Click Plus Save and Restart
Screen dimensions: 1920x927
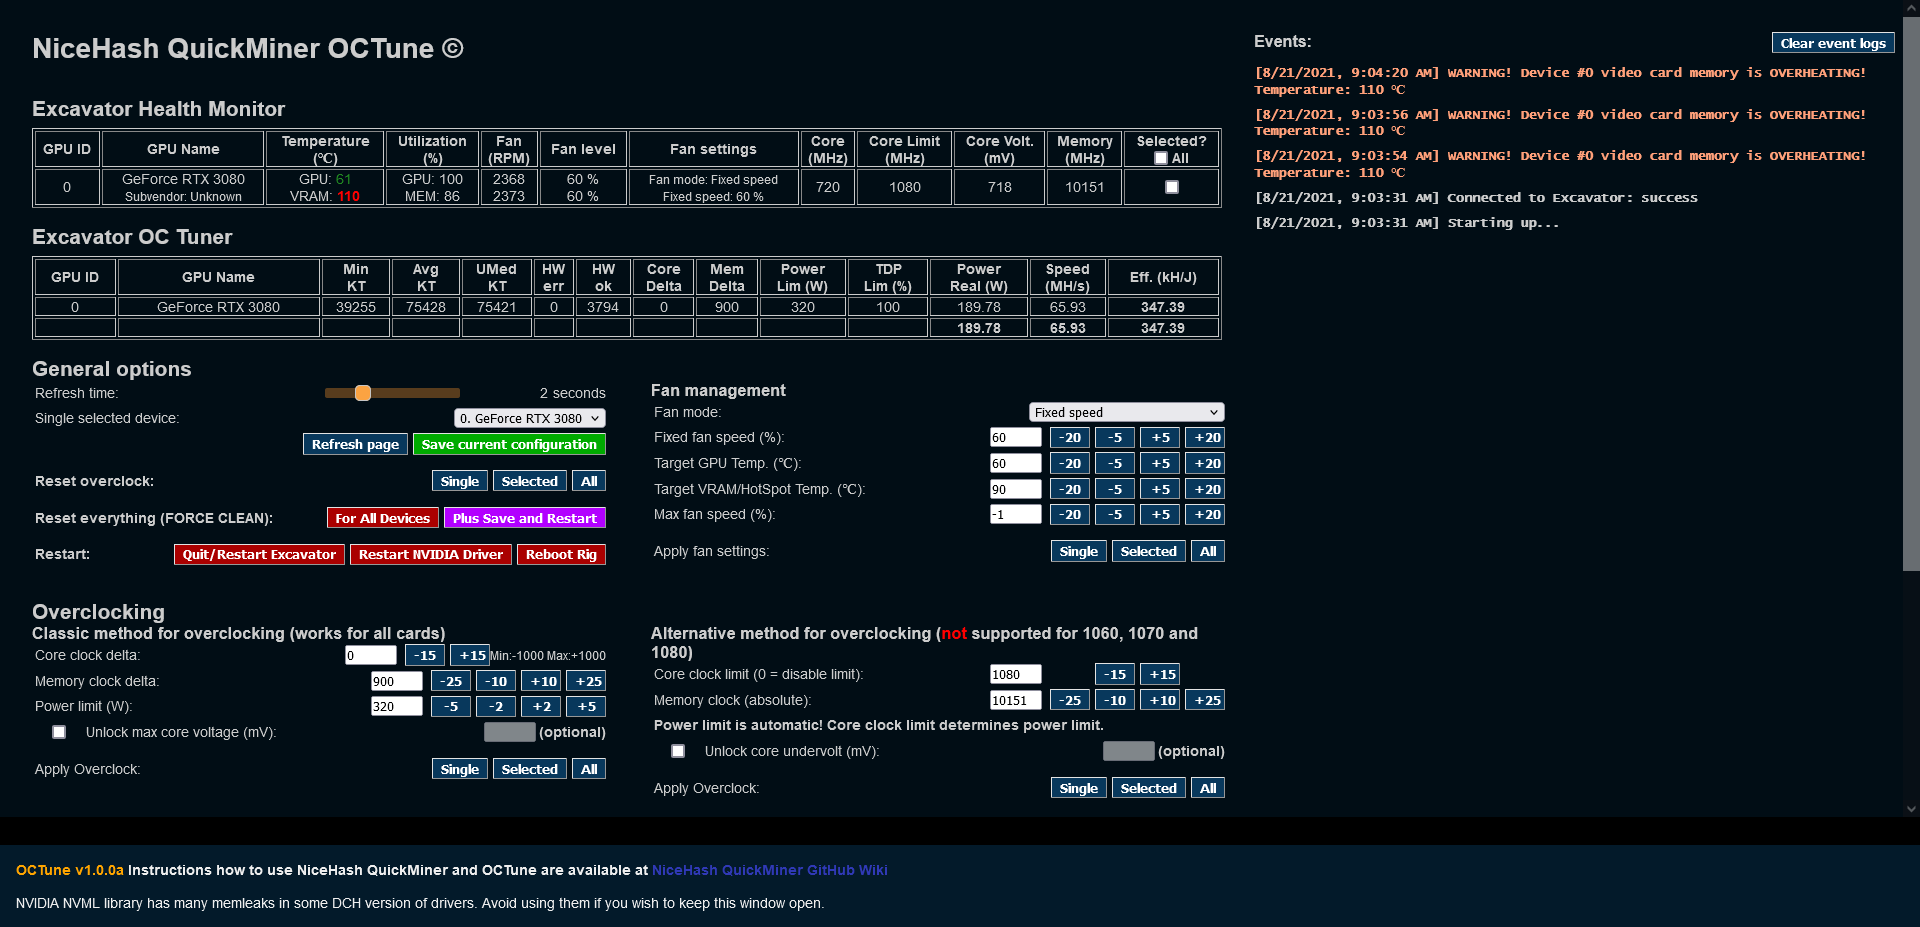525,517
